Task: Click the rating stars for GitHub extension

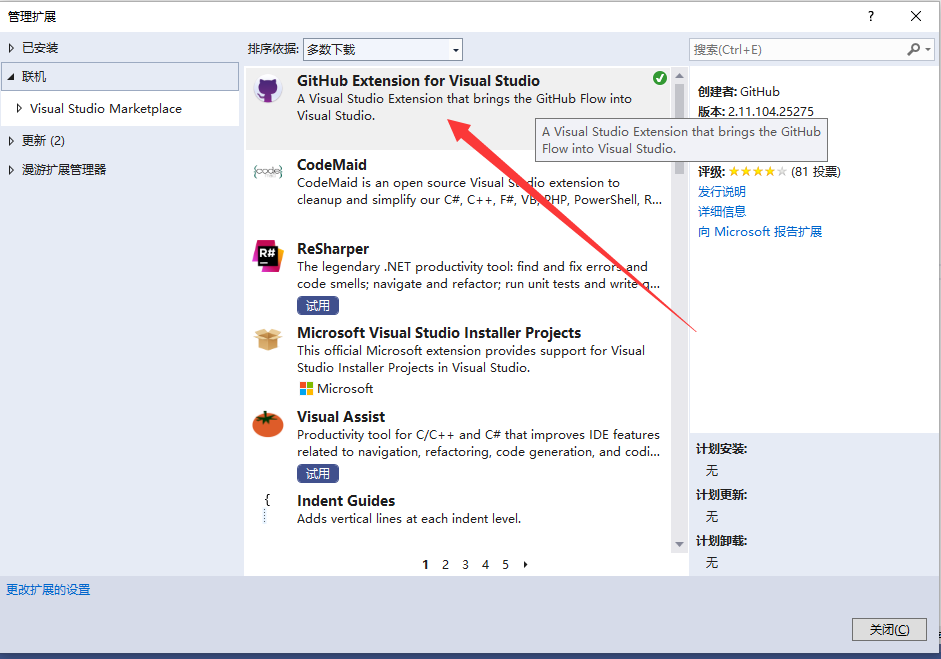Action: 757,172
